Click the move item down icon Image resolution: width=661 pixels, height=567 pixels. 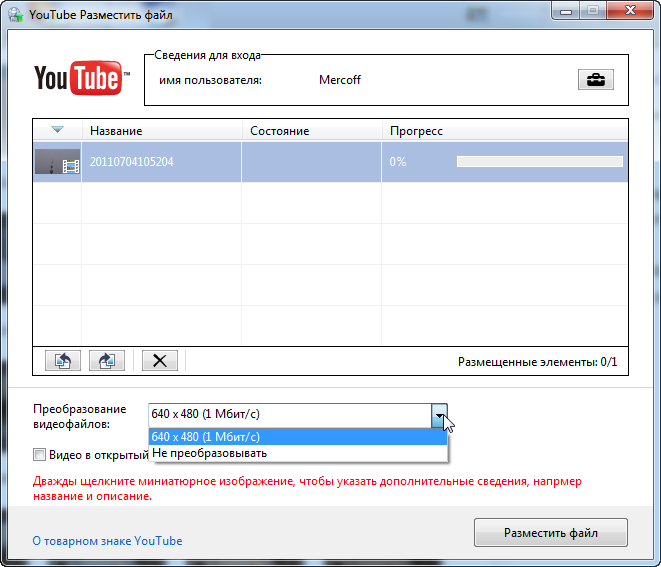(x=107, y=361)
